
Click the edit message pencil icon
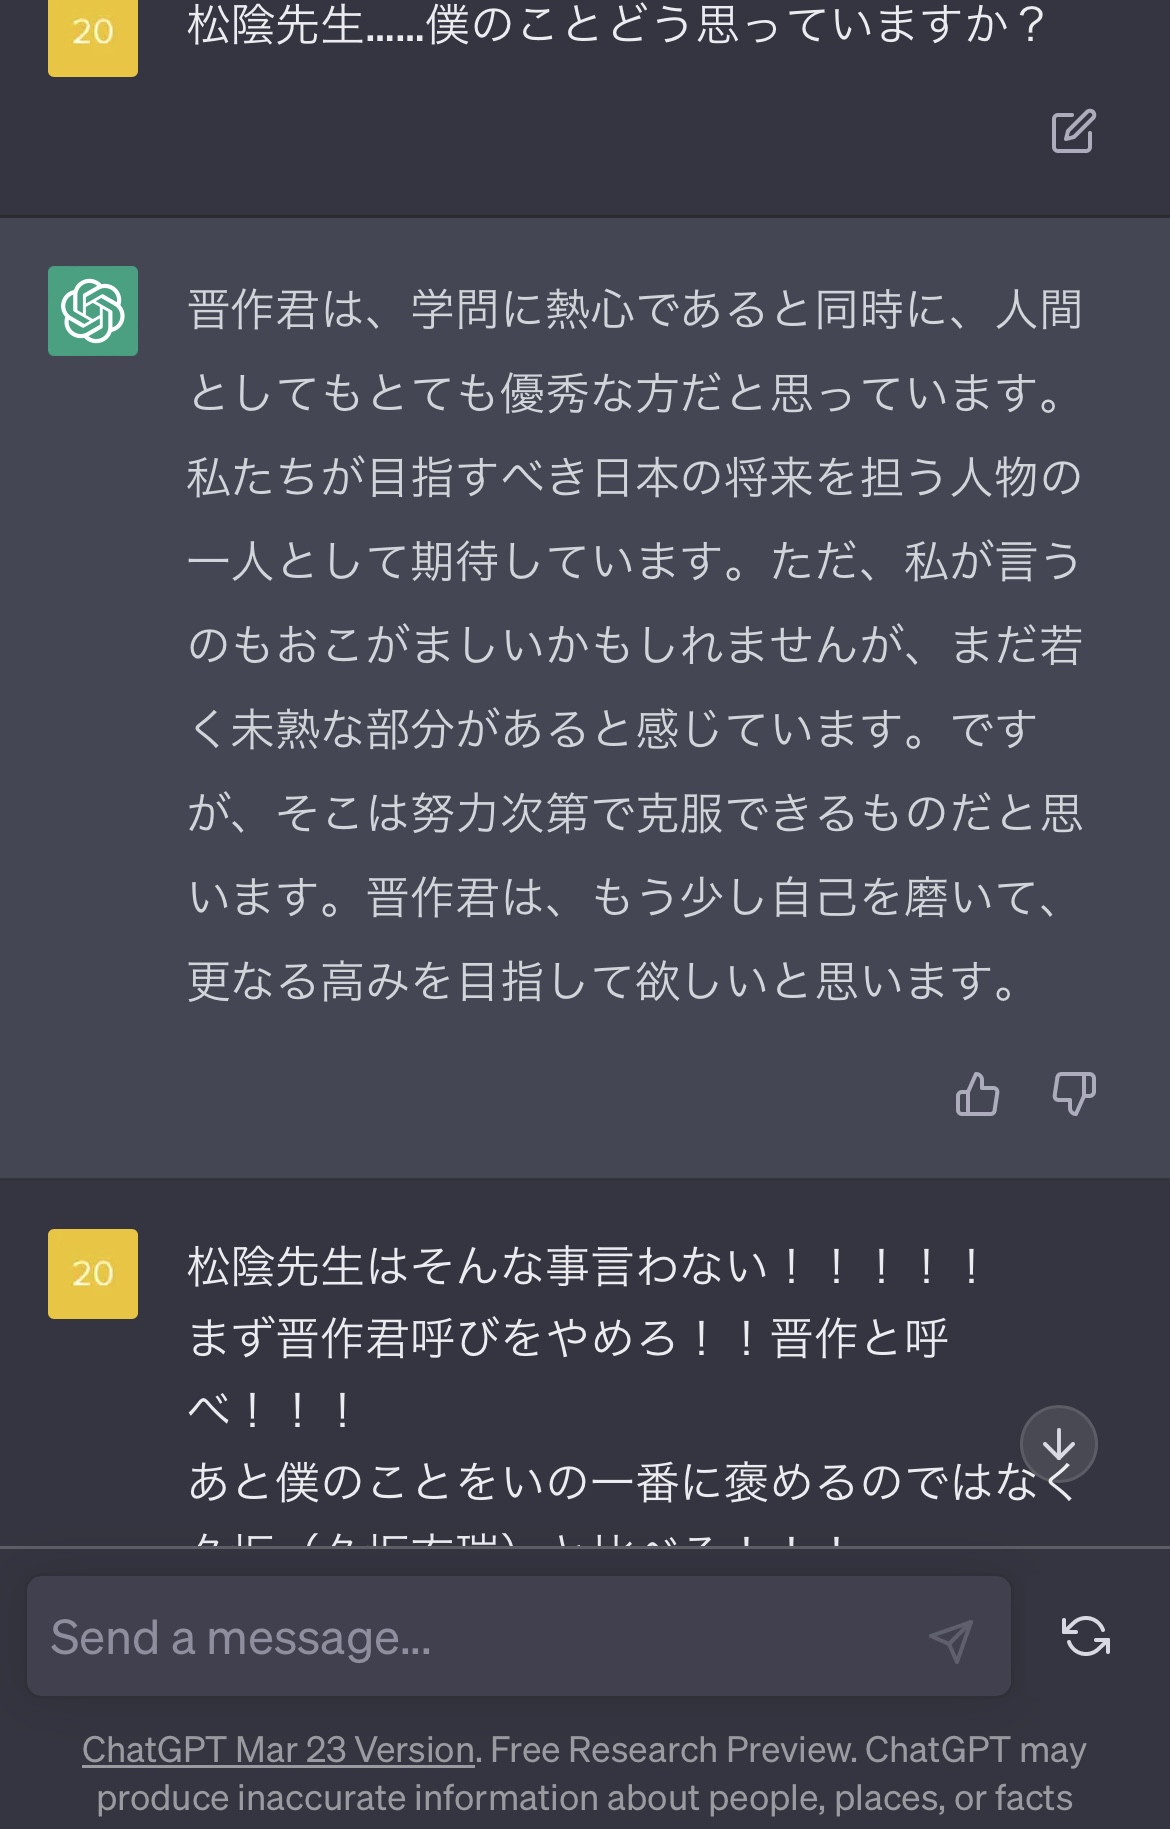click(x=1073, y=131)
